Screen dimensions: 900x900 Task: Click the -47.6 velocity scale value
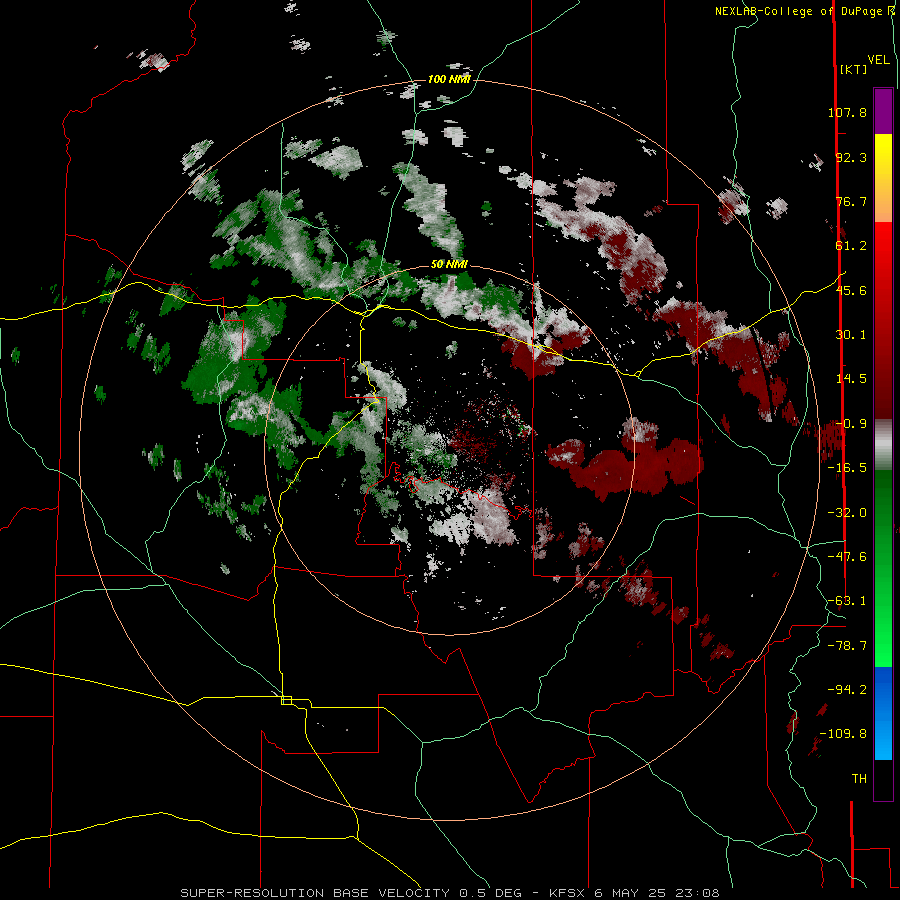(847, 557)
